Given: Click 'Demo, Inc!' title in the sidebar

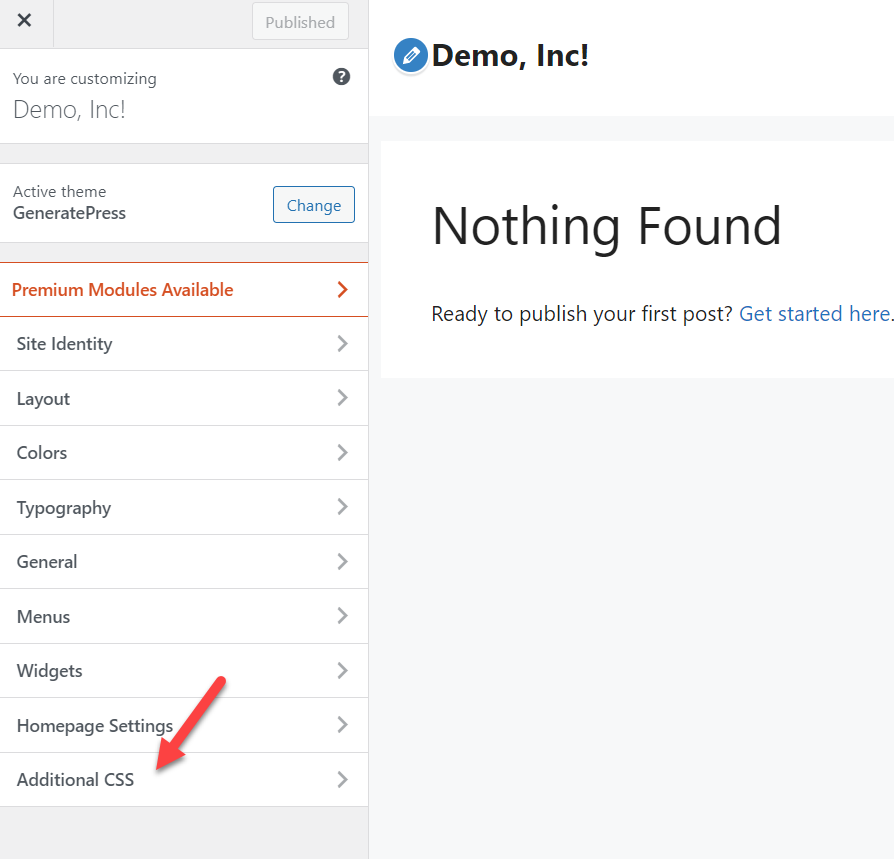Looking at the screenshot, I should 69,109.
